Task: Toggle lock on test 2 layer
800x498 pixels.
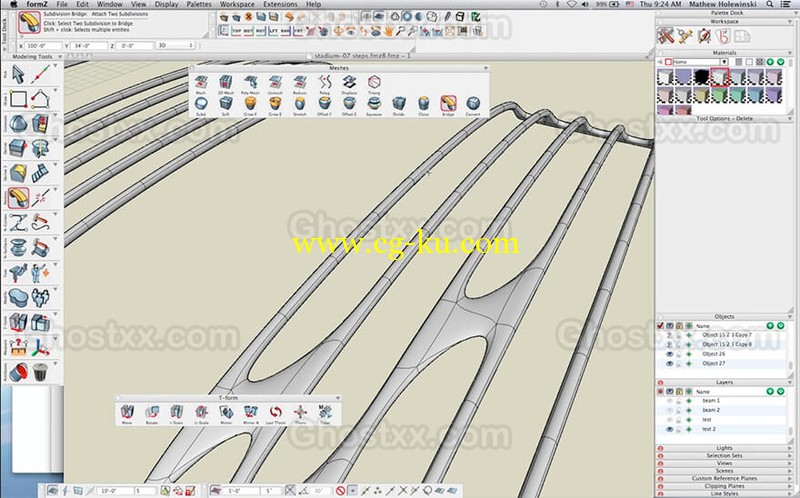Action: click(x=679, y=430)
